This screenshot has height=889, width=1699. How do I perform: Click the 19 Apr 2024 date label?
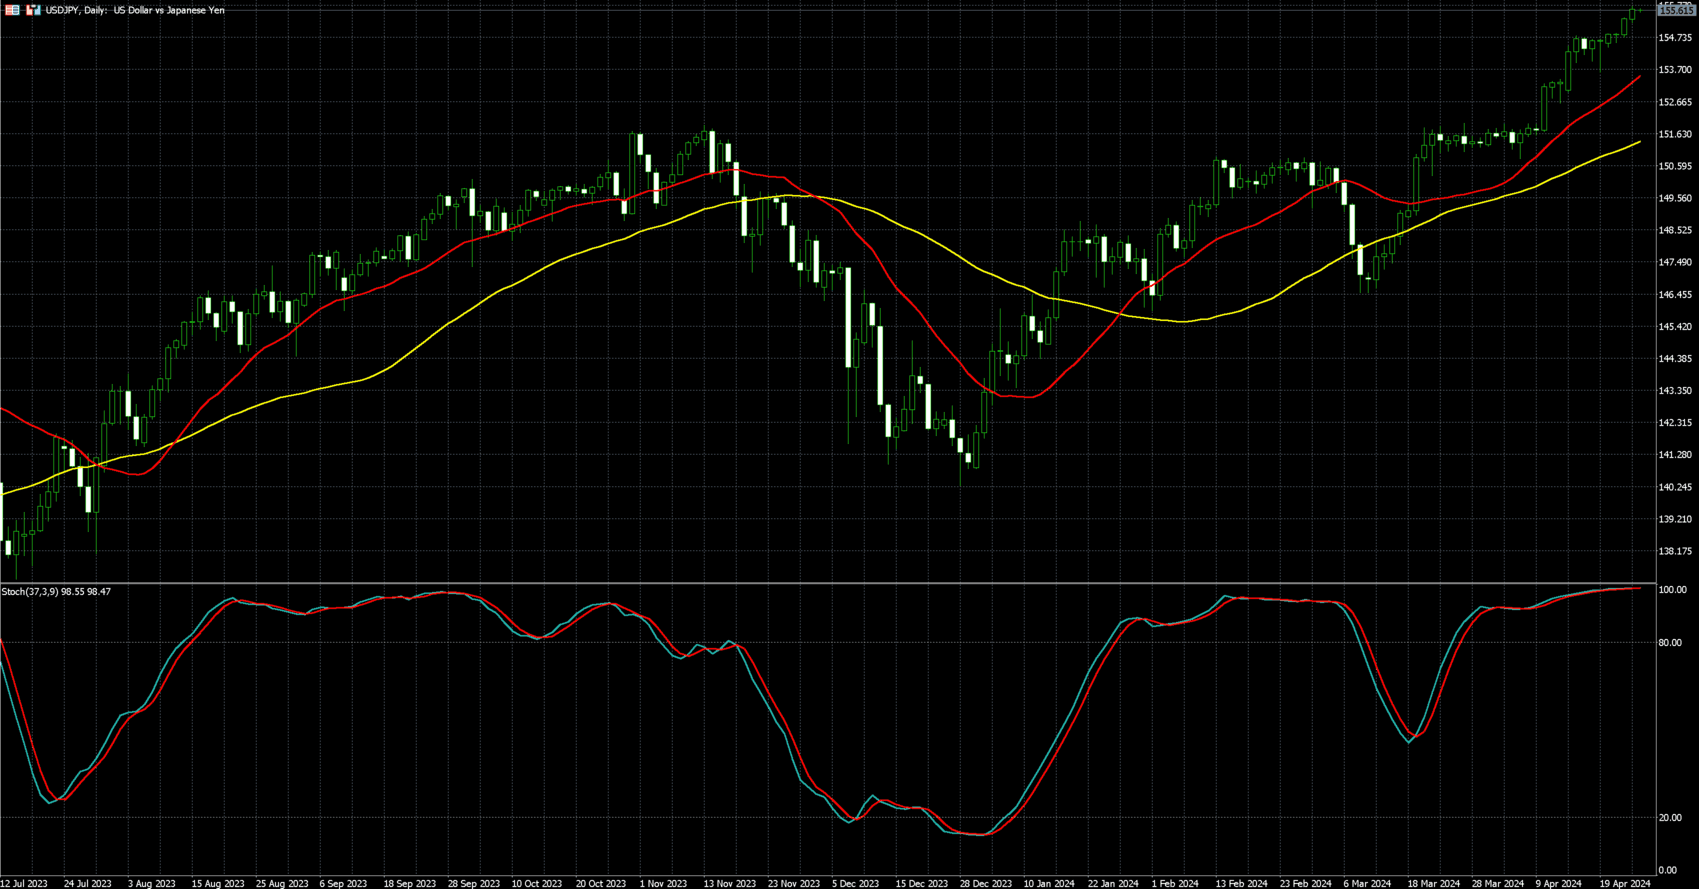click(x=1626, y=883)
